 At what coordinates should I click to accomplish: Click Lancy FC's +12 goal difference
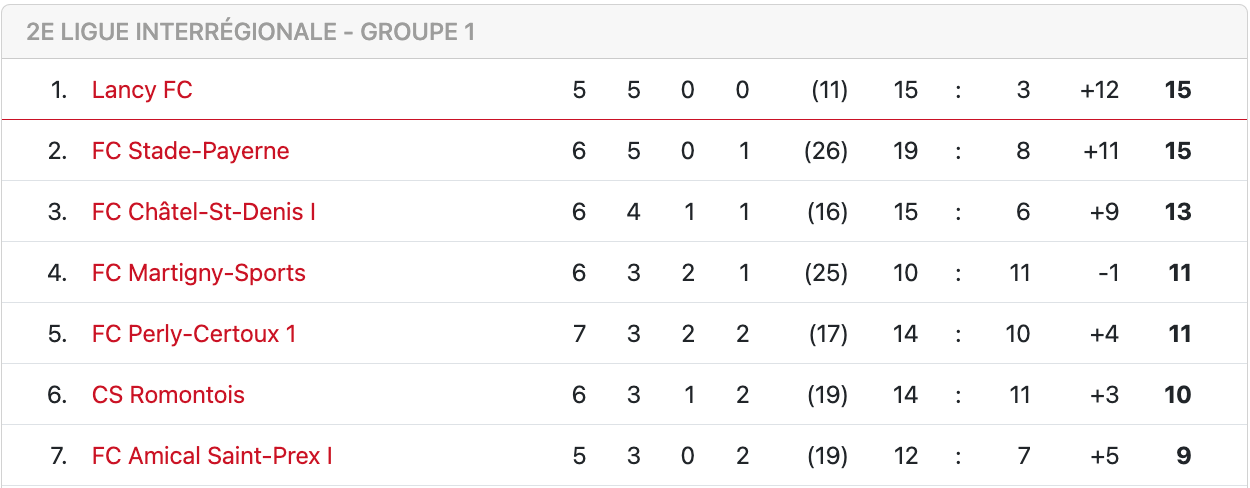point(1099,90)
